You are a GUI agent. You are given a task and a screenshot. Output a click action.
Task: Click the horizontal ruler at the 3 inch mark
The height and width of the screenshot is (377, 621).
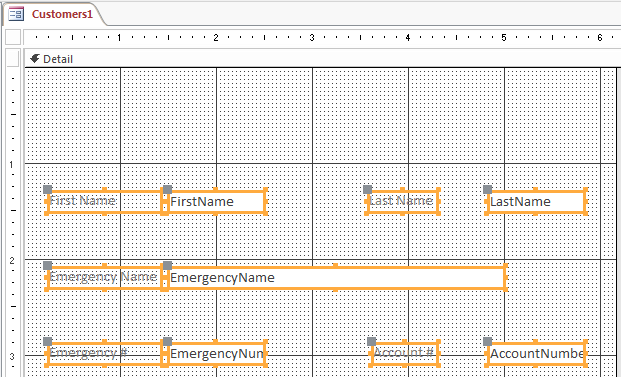312,38
